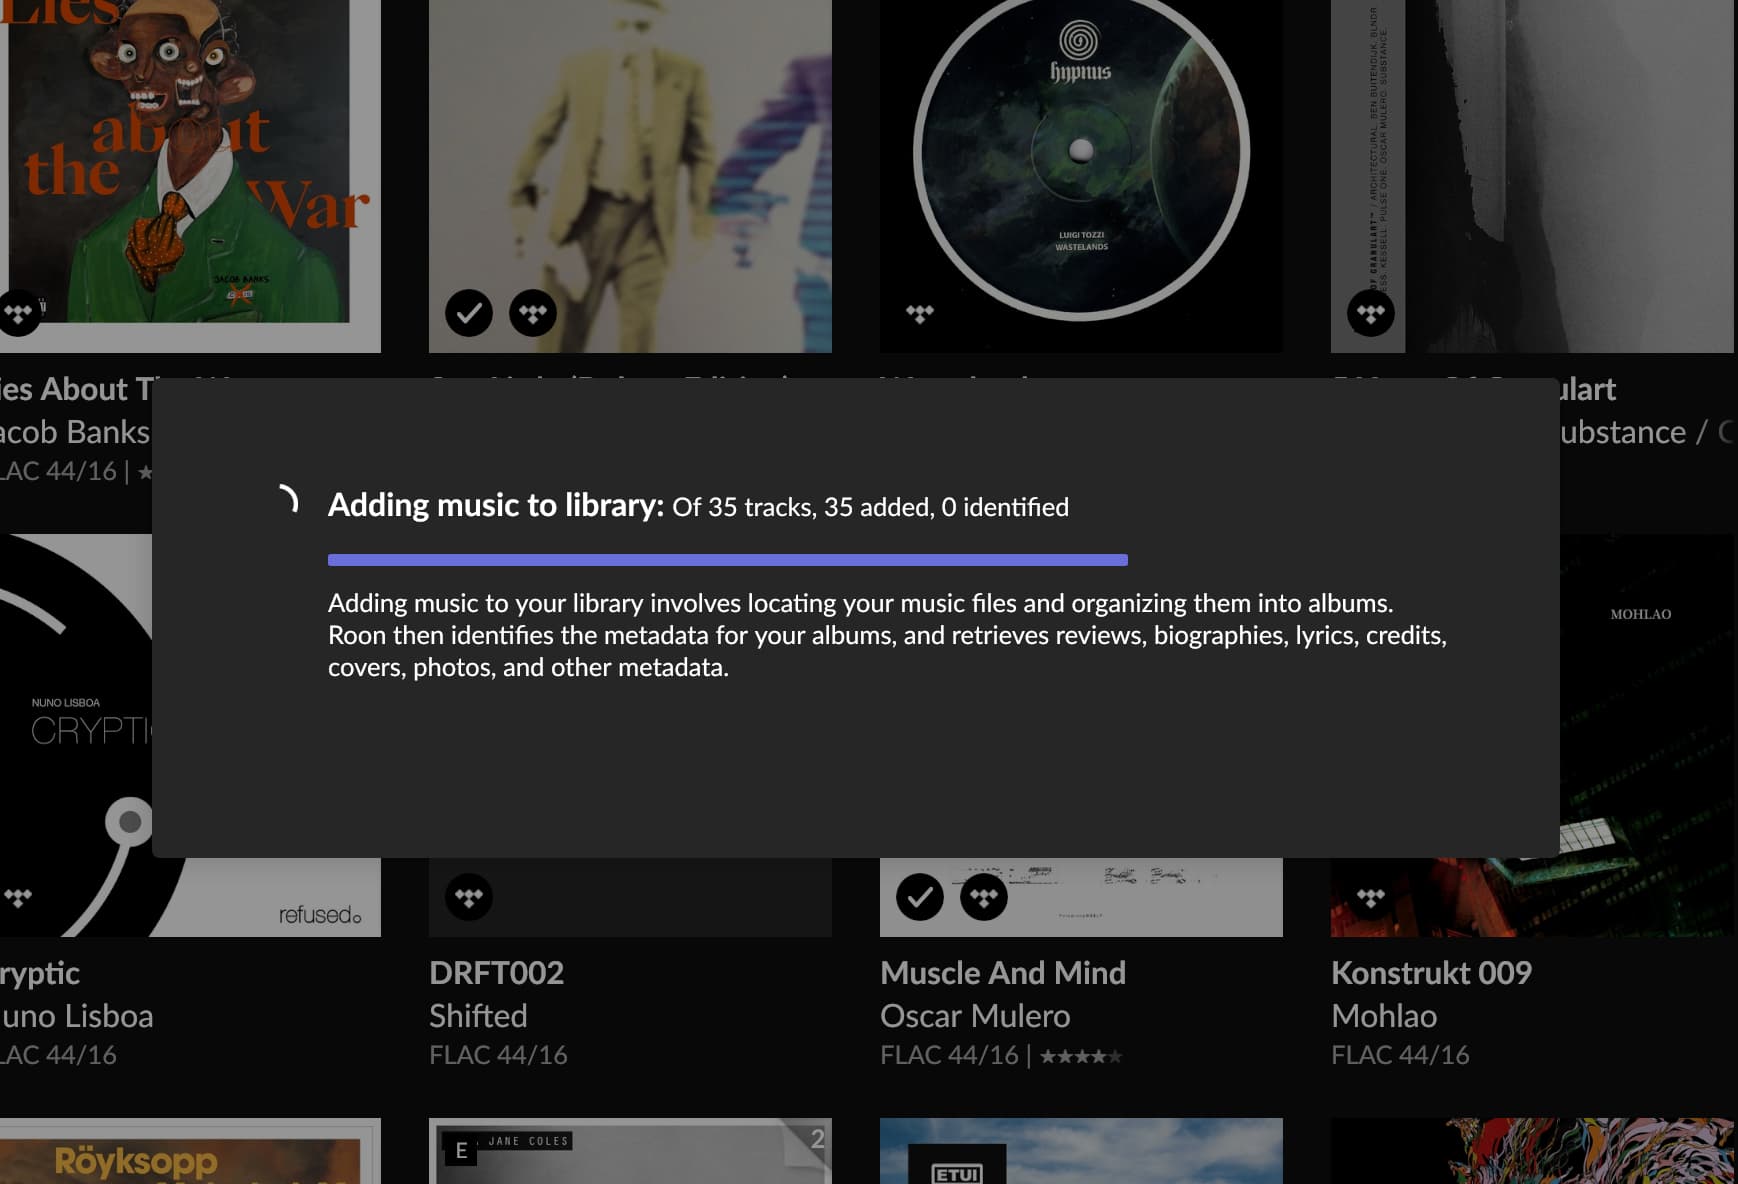
Task: Open the Nuno Lisboa Cryptic album artwork
Action: pyautogui.click(x=75, y=735)
